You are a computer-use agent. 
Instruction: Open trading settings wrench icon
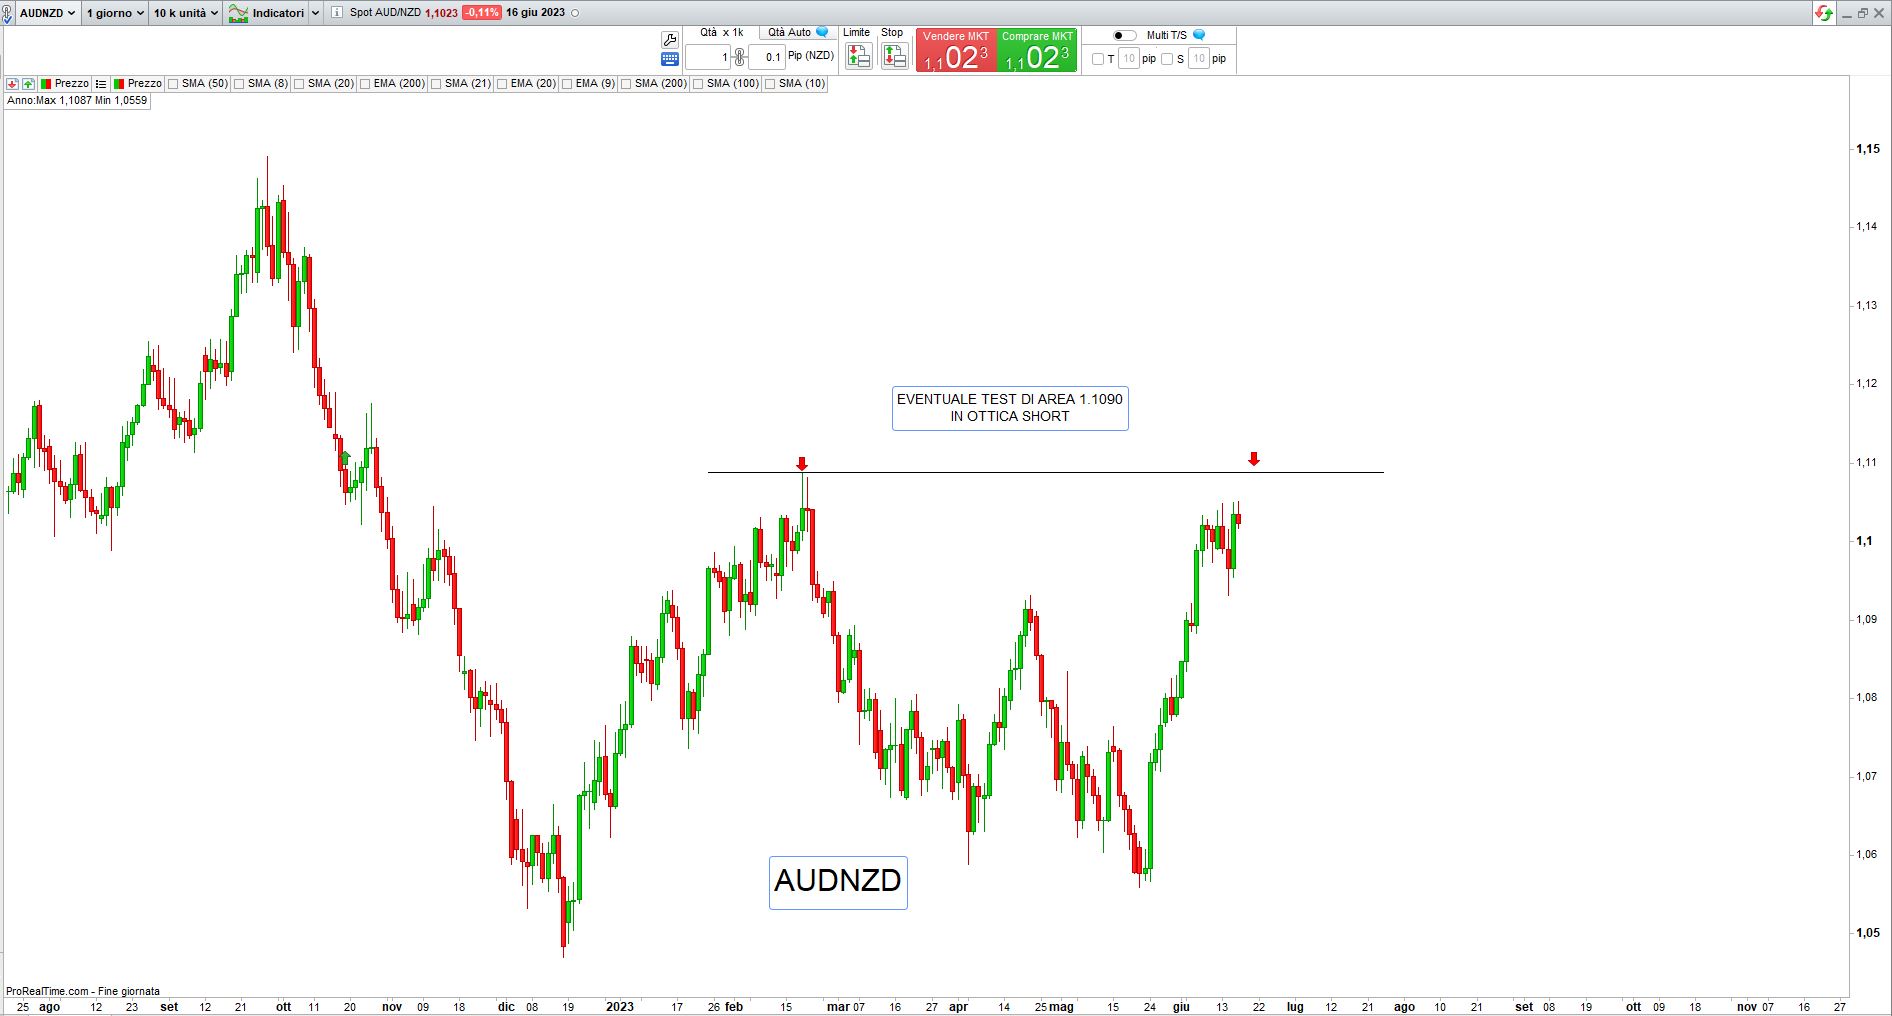point(670,39)
